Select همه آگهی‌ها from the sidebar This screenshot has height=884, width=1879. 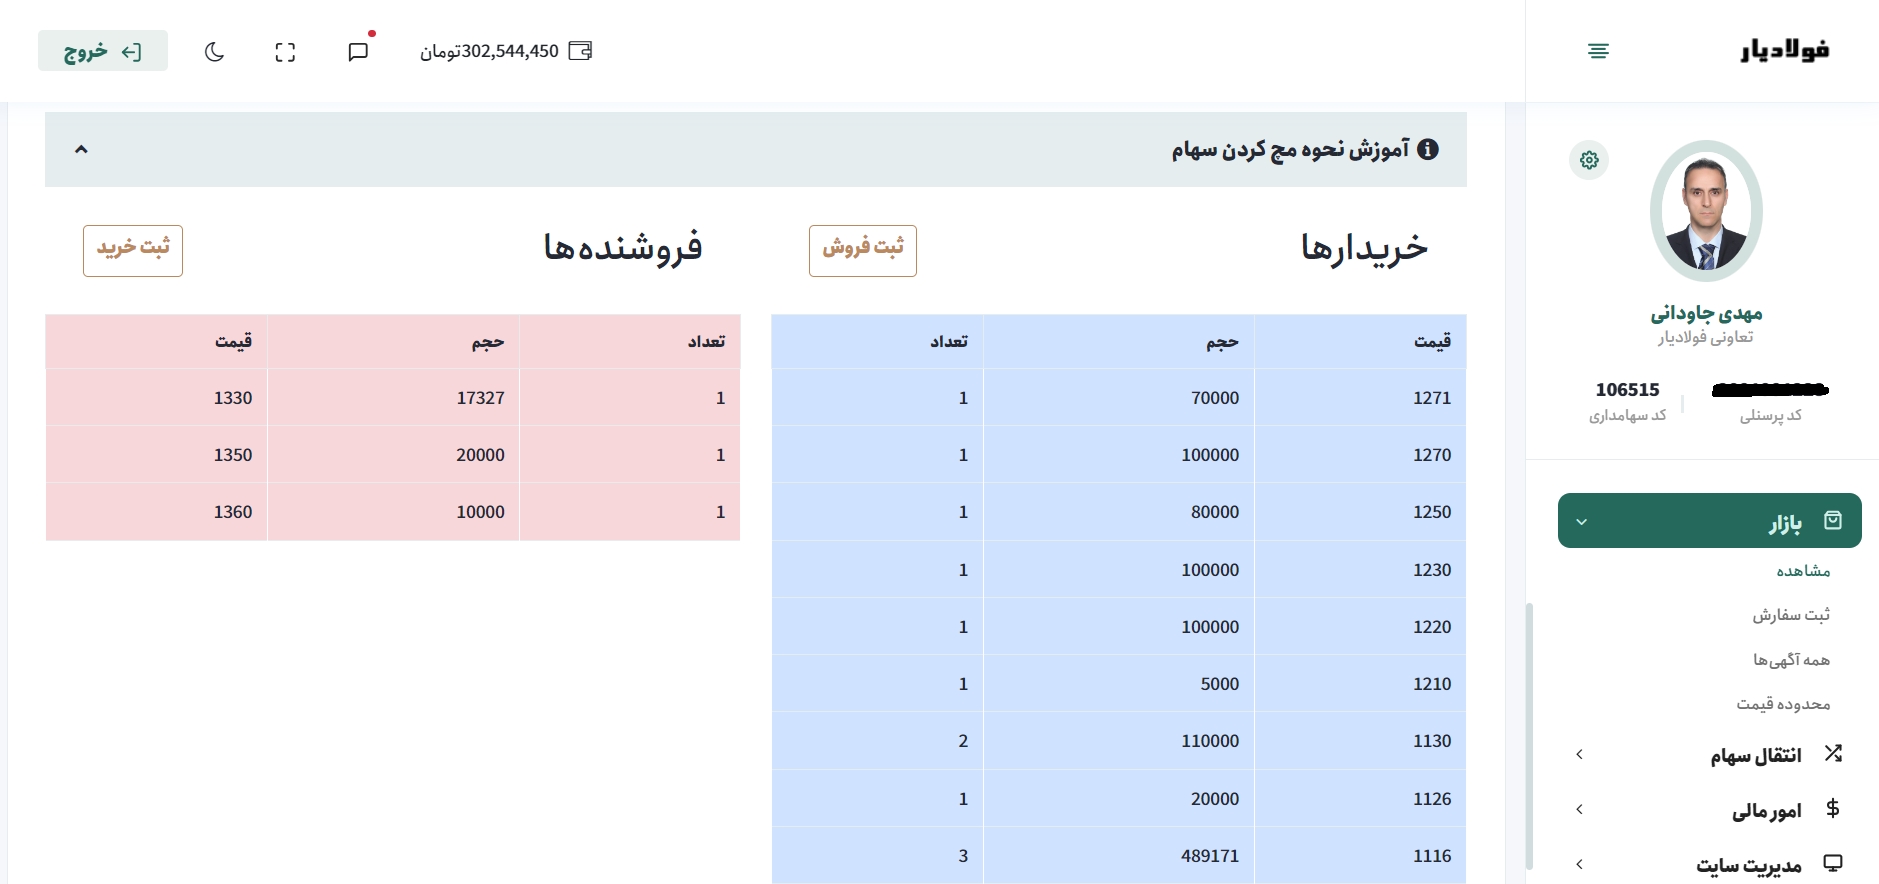coord(1790,660)
